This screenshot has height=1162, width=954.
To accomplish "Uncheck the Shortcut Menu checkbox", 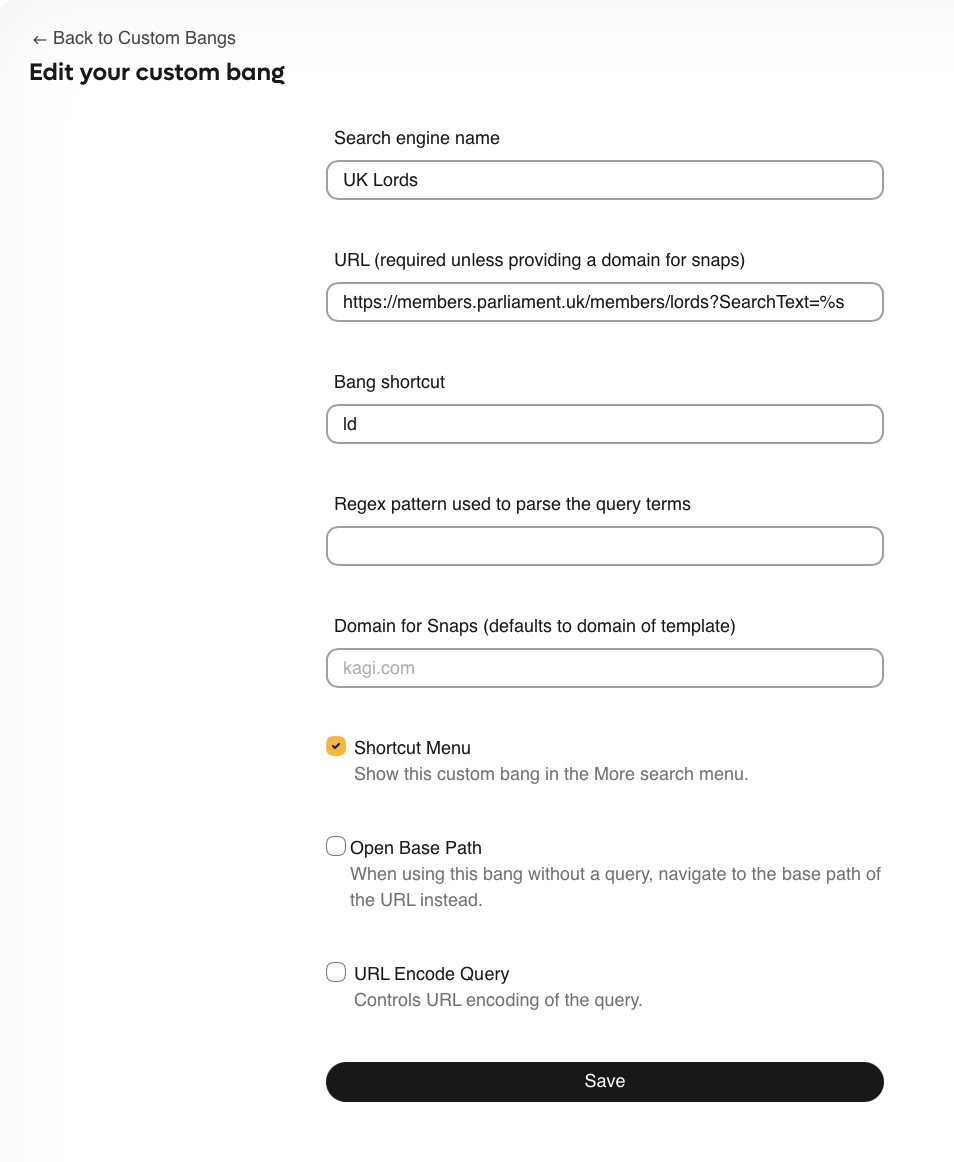I will [336, 746].
